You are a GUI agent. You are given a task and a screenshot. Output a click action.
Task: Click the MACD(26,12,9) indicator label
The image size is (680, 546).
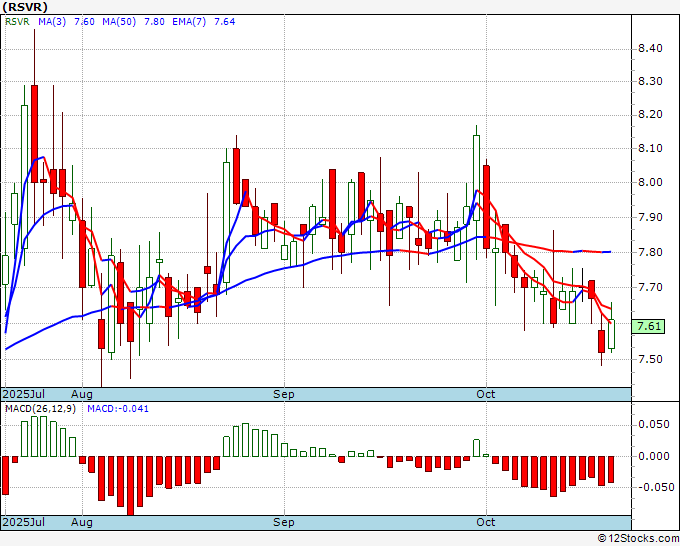pos(37,409)
